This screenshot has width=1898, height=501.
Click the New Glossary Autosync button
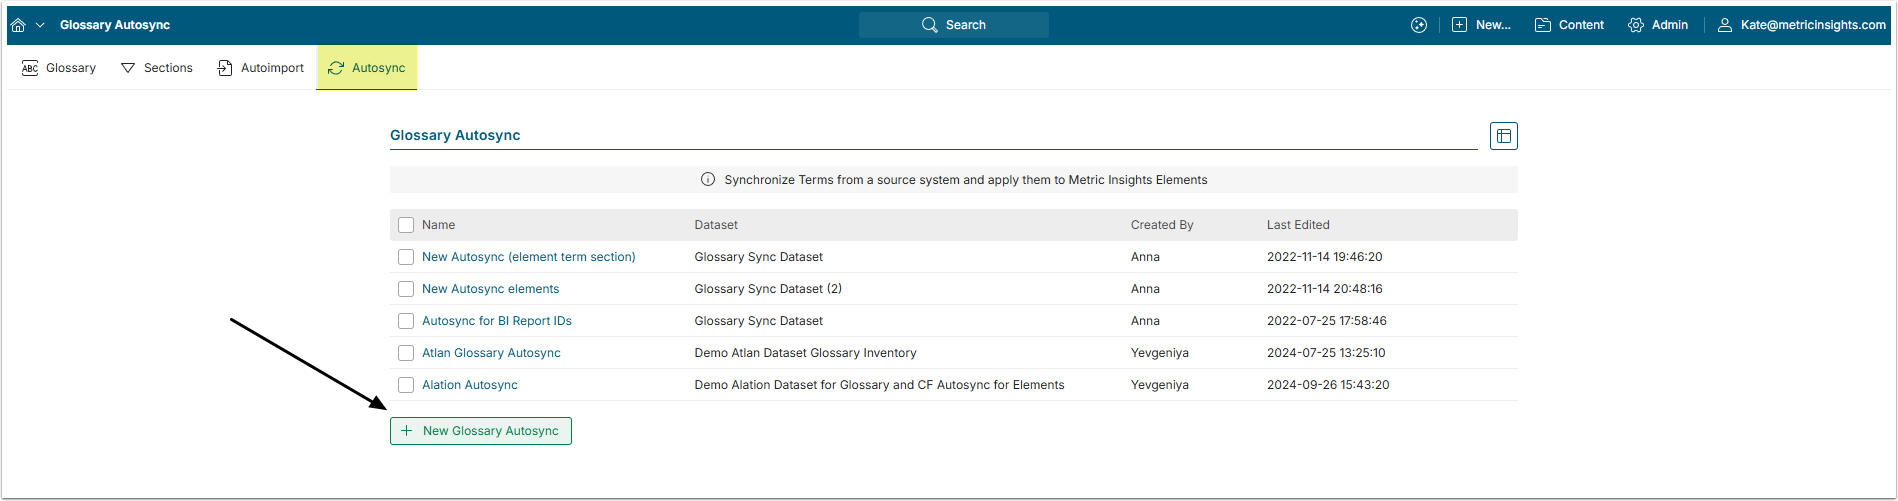point(481,431)
